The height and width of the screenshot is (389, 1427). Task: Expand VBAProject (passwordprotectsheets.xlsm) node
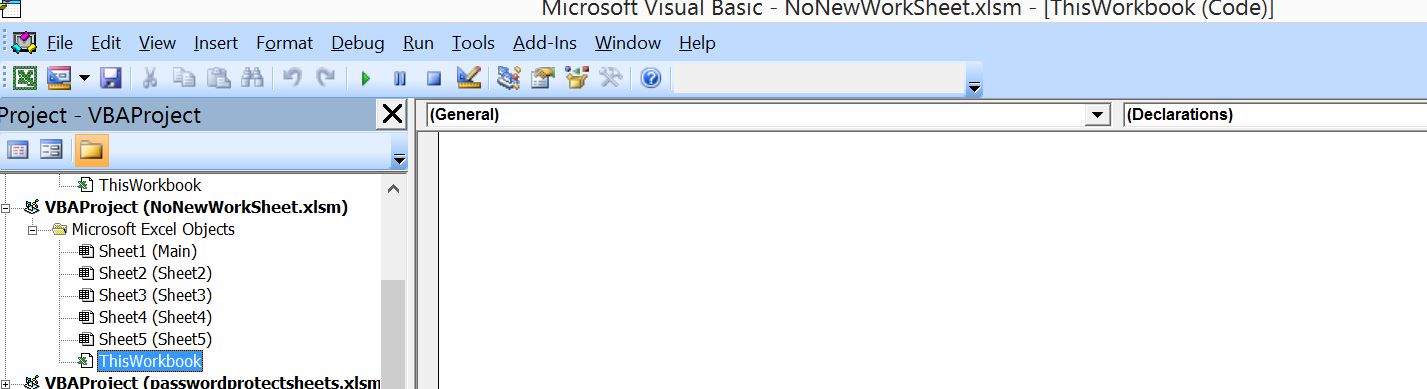[x=6, y=383]
